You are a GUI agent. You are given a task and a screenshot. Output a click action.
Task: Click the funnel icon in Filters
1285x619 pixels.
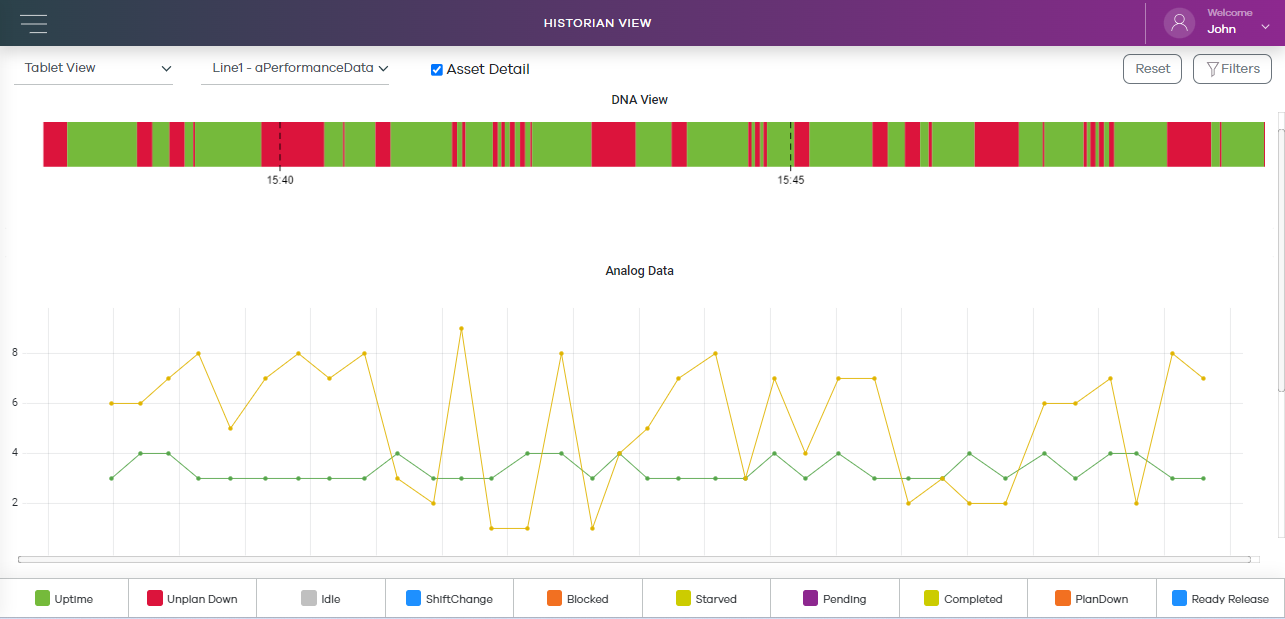point(1212,69)
